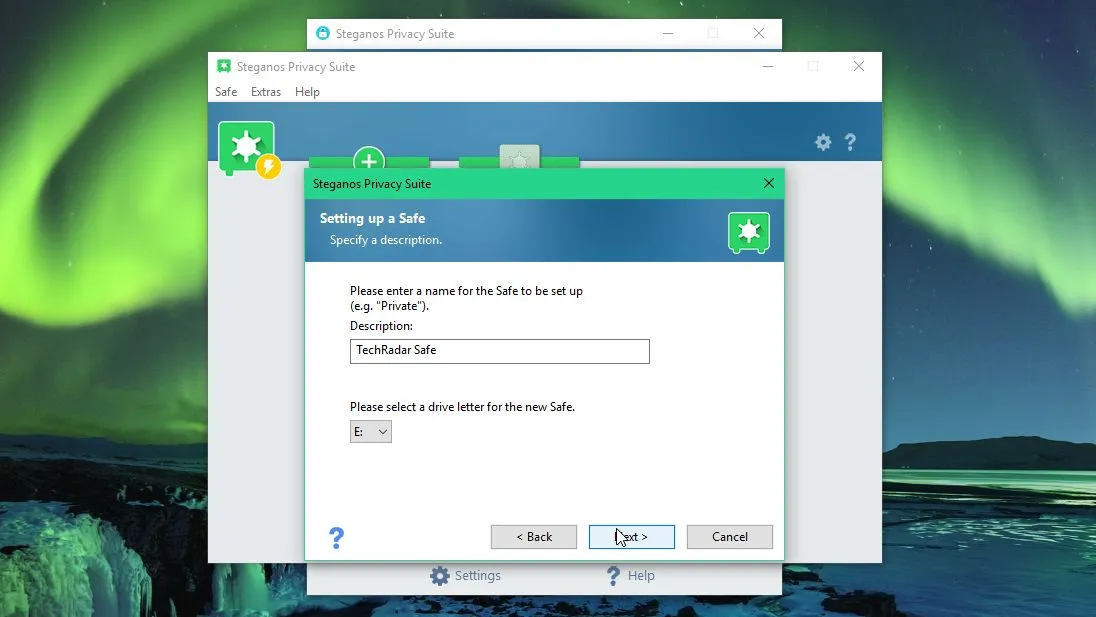1096x617 pixels.
Task: Open the Safe menu
Action: [x=226, y=92]
